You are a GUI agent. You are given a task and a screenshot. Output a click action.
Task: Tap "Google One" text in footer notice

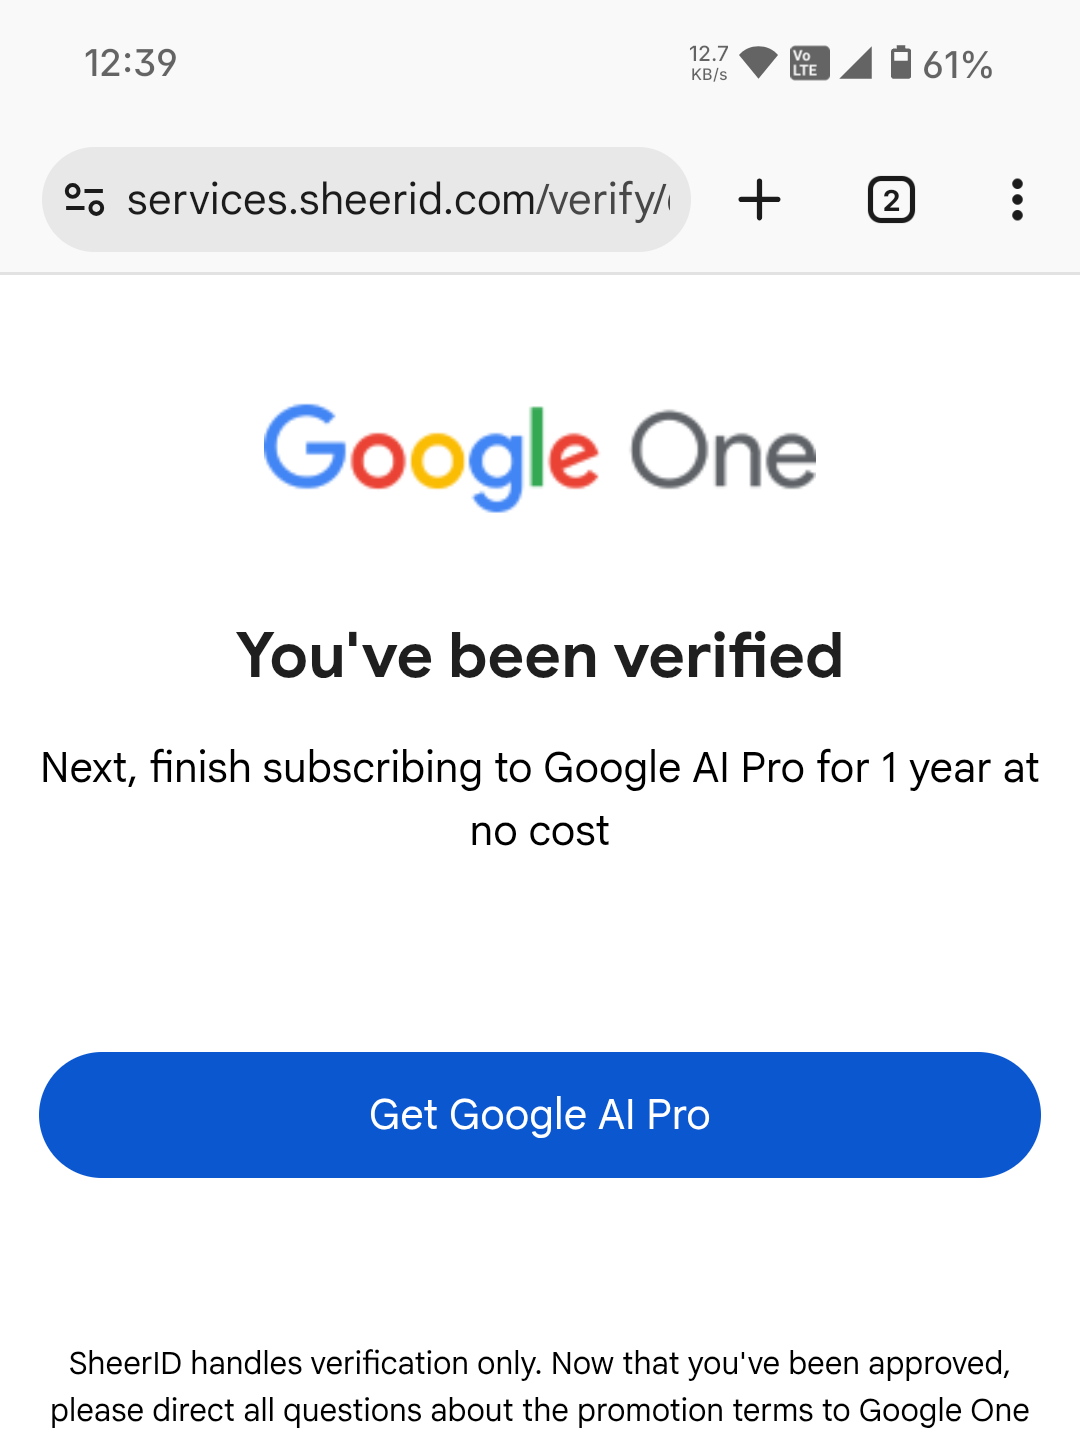pos(944,1410)
